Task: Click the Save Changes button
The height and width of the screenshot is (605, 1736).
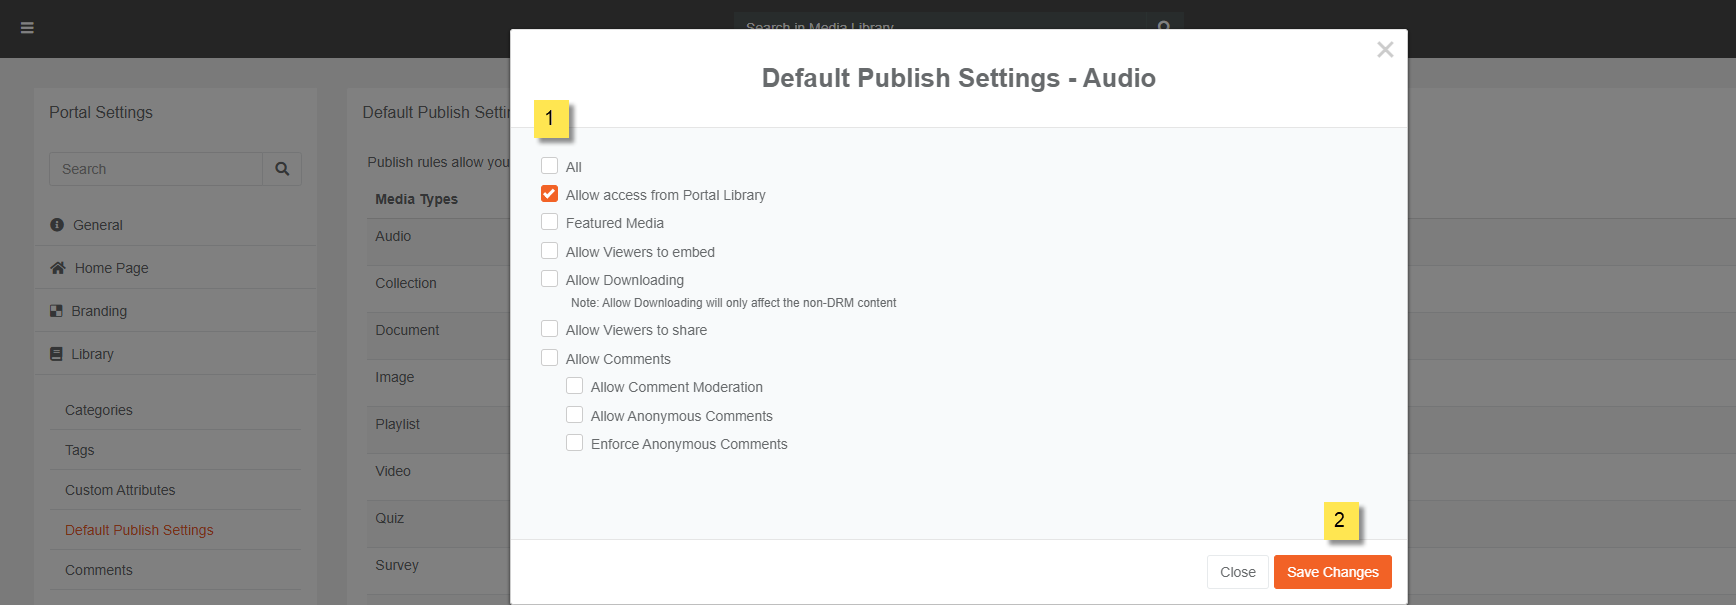Action: pyautogui.click(x=1332, y=572)
